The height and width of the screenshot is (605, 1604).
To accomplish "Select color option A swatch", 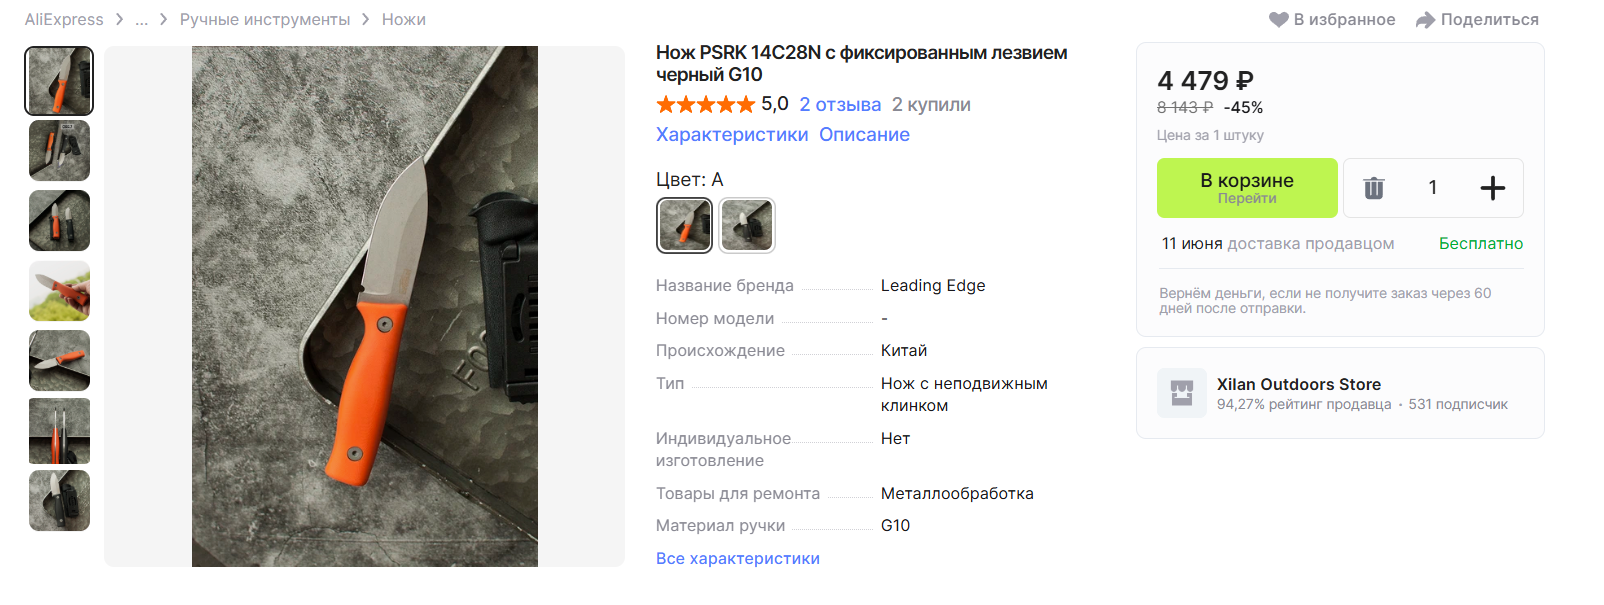I will pos(684,225).
